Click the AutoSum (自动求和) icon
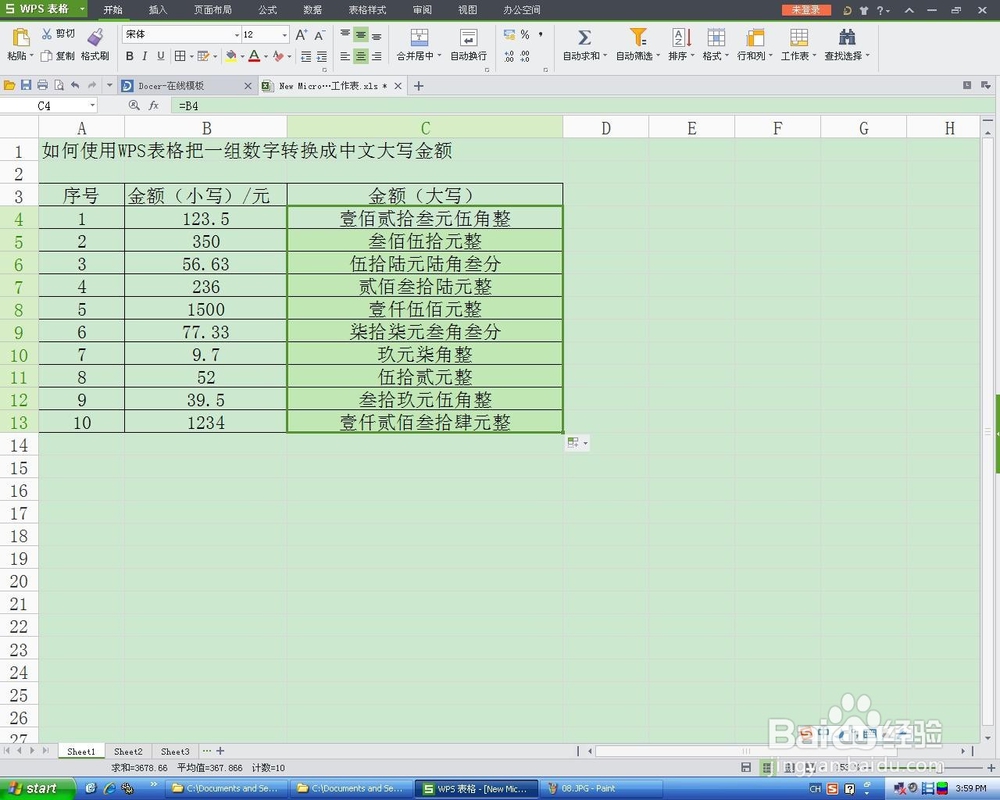Viewport: 1000px width, 800px height. 583,36
